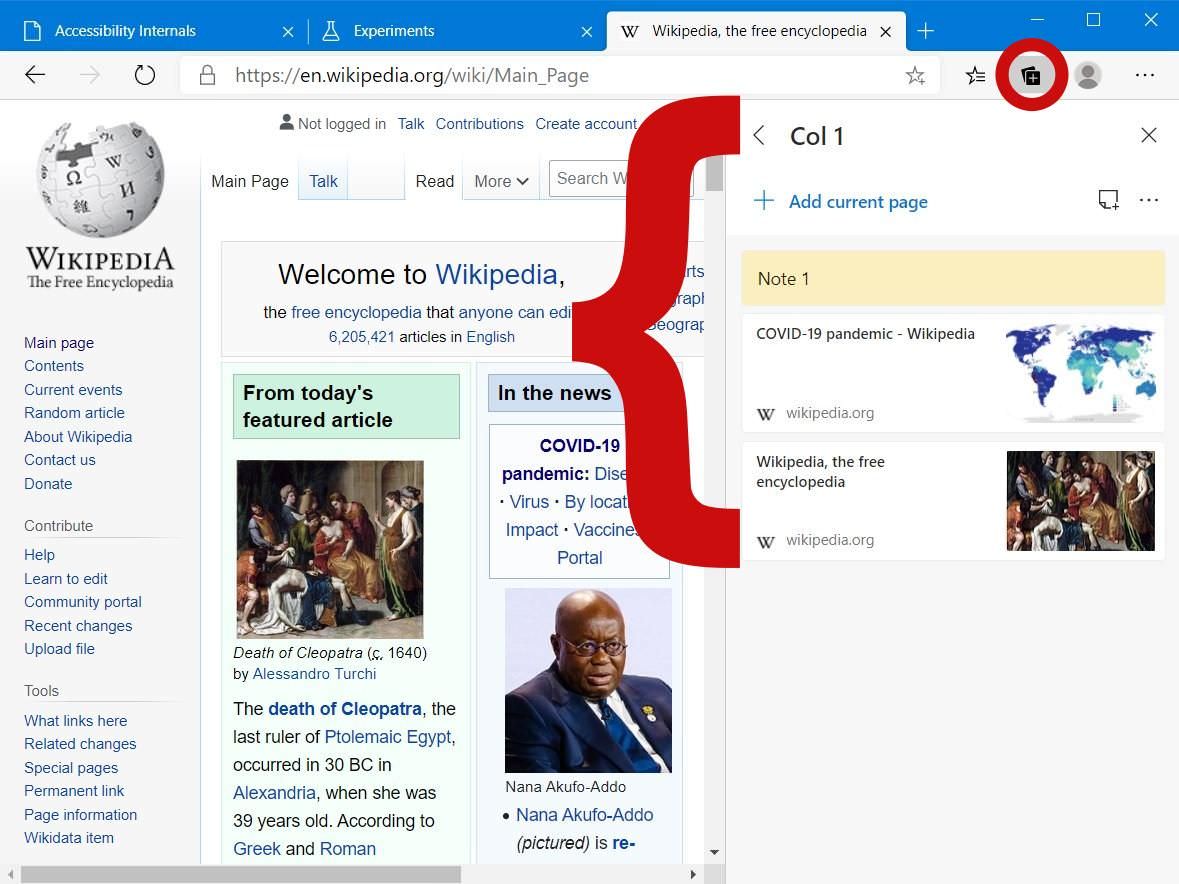Viewport: 1179px width, 884px height.
Task: Open Alessandro Turchi link
Action: pyautogui.click(x=314, y=674)
